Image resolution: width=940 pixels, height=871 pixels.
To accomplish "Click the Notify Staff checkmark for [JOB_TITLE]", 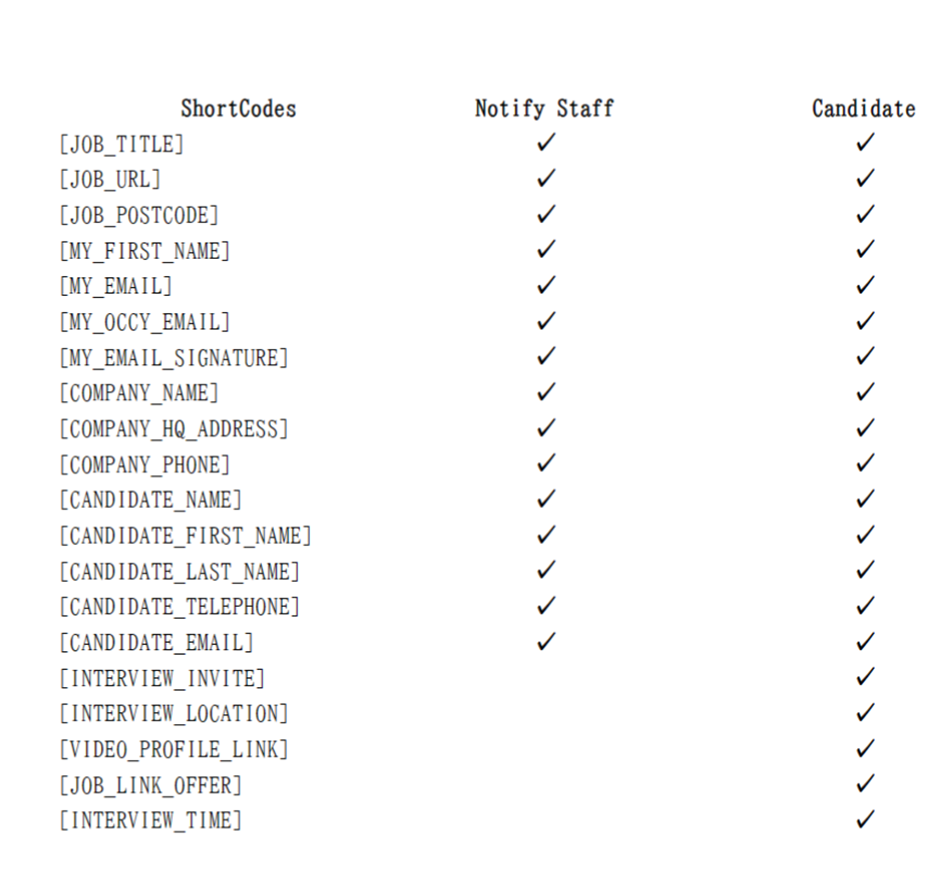I will 546,143.
